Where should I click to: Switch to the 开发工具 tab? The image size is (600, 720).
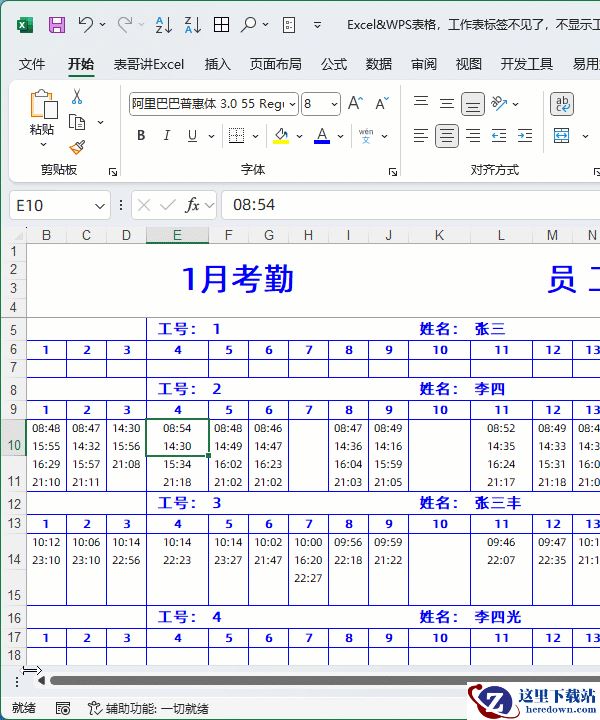tap(527, 64)
